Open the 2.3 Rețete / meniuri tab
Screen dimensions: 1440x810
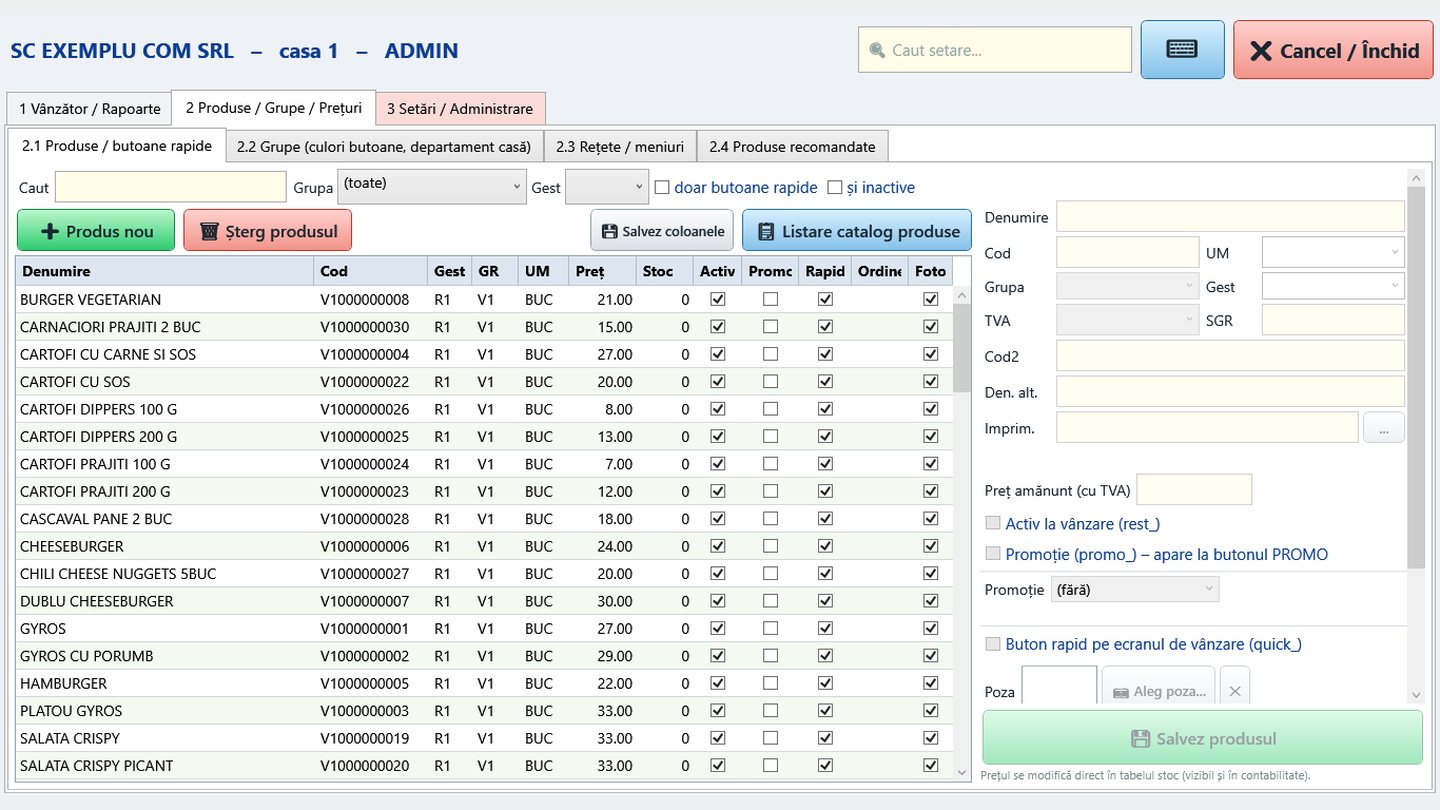pos(620,146)
